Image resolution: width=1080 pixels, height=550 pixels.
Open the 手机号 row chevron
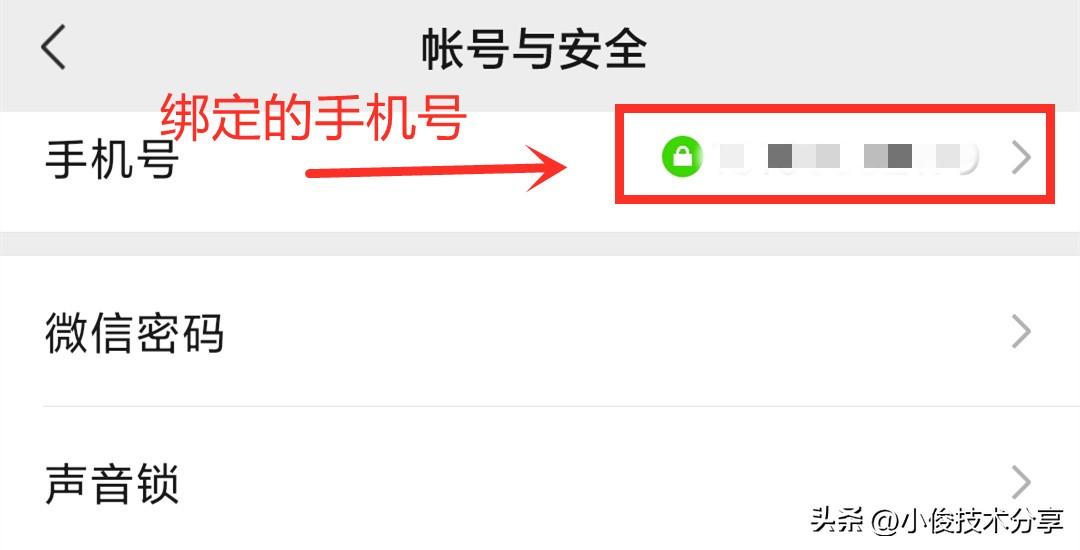1021,157
